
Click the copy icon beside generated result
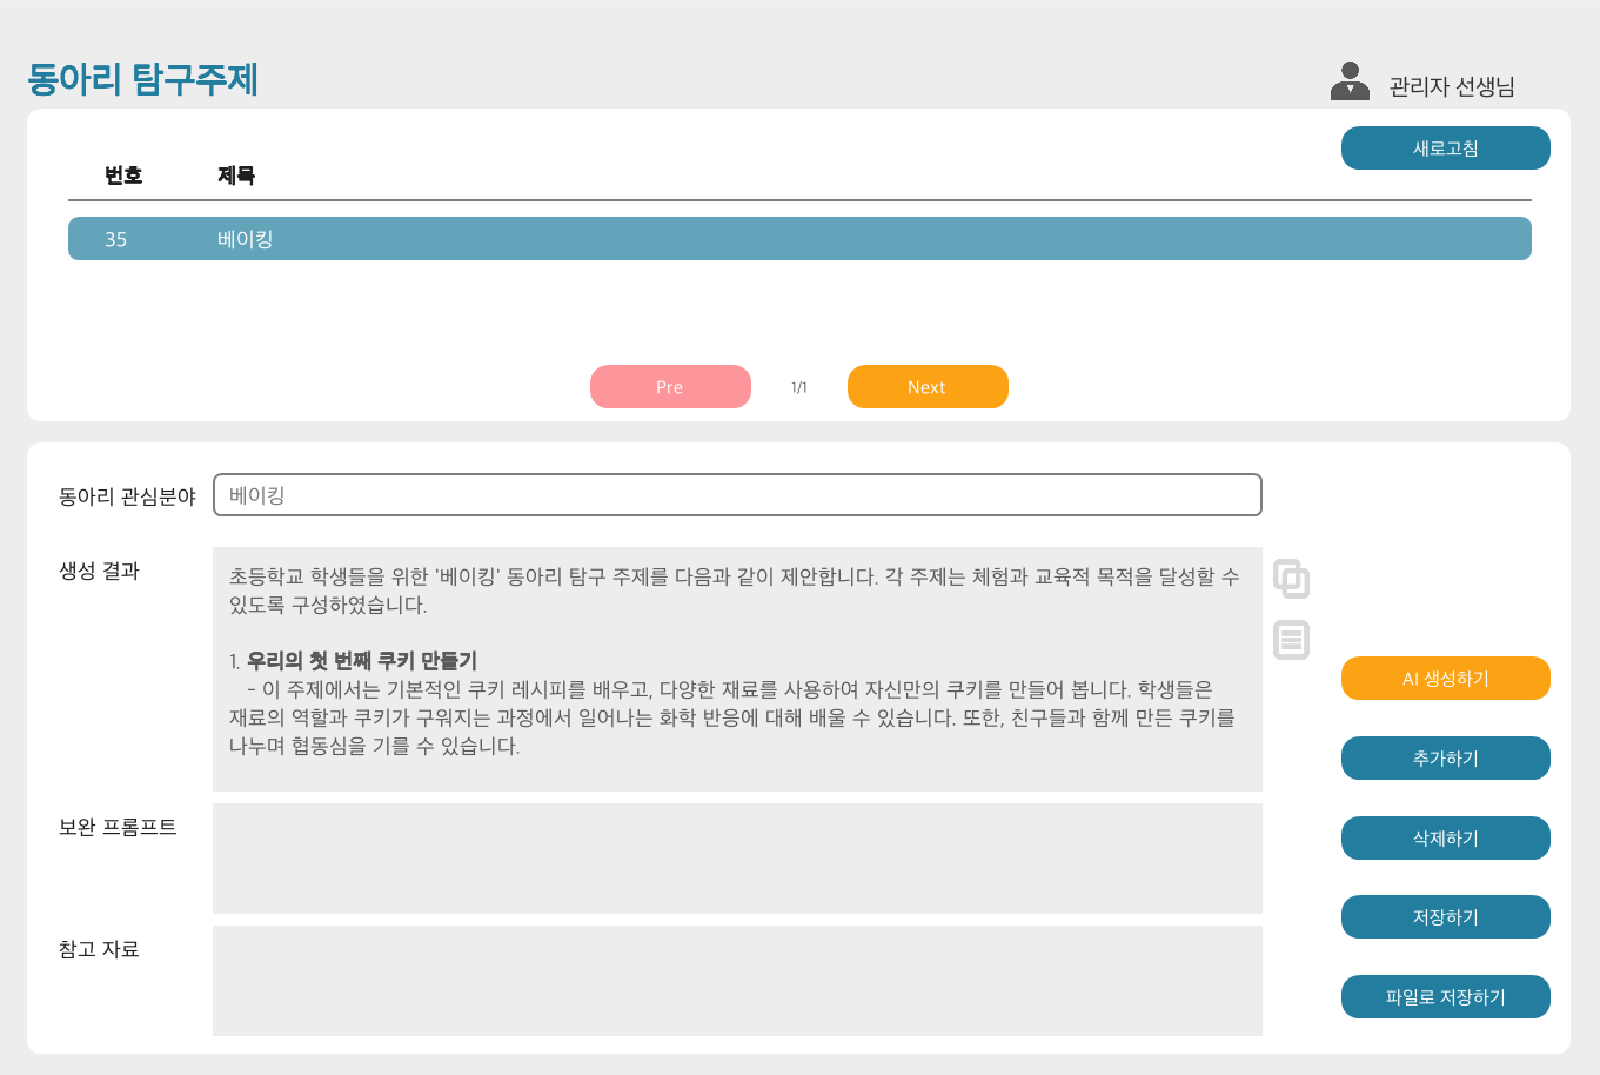click(x=1291, y=579)
